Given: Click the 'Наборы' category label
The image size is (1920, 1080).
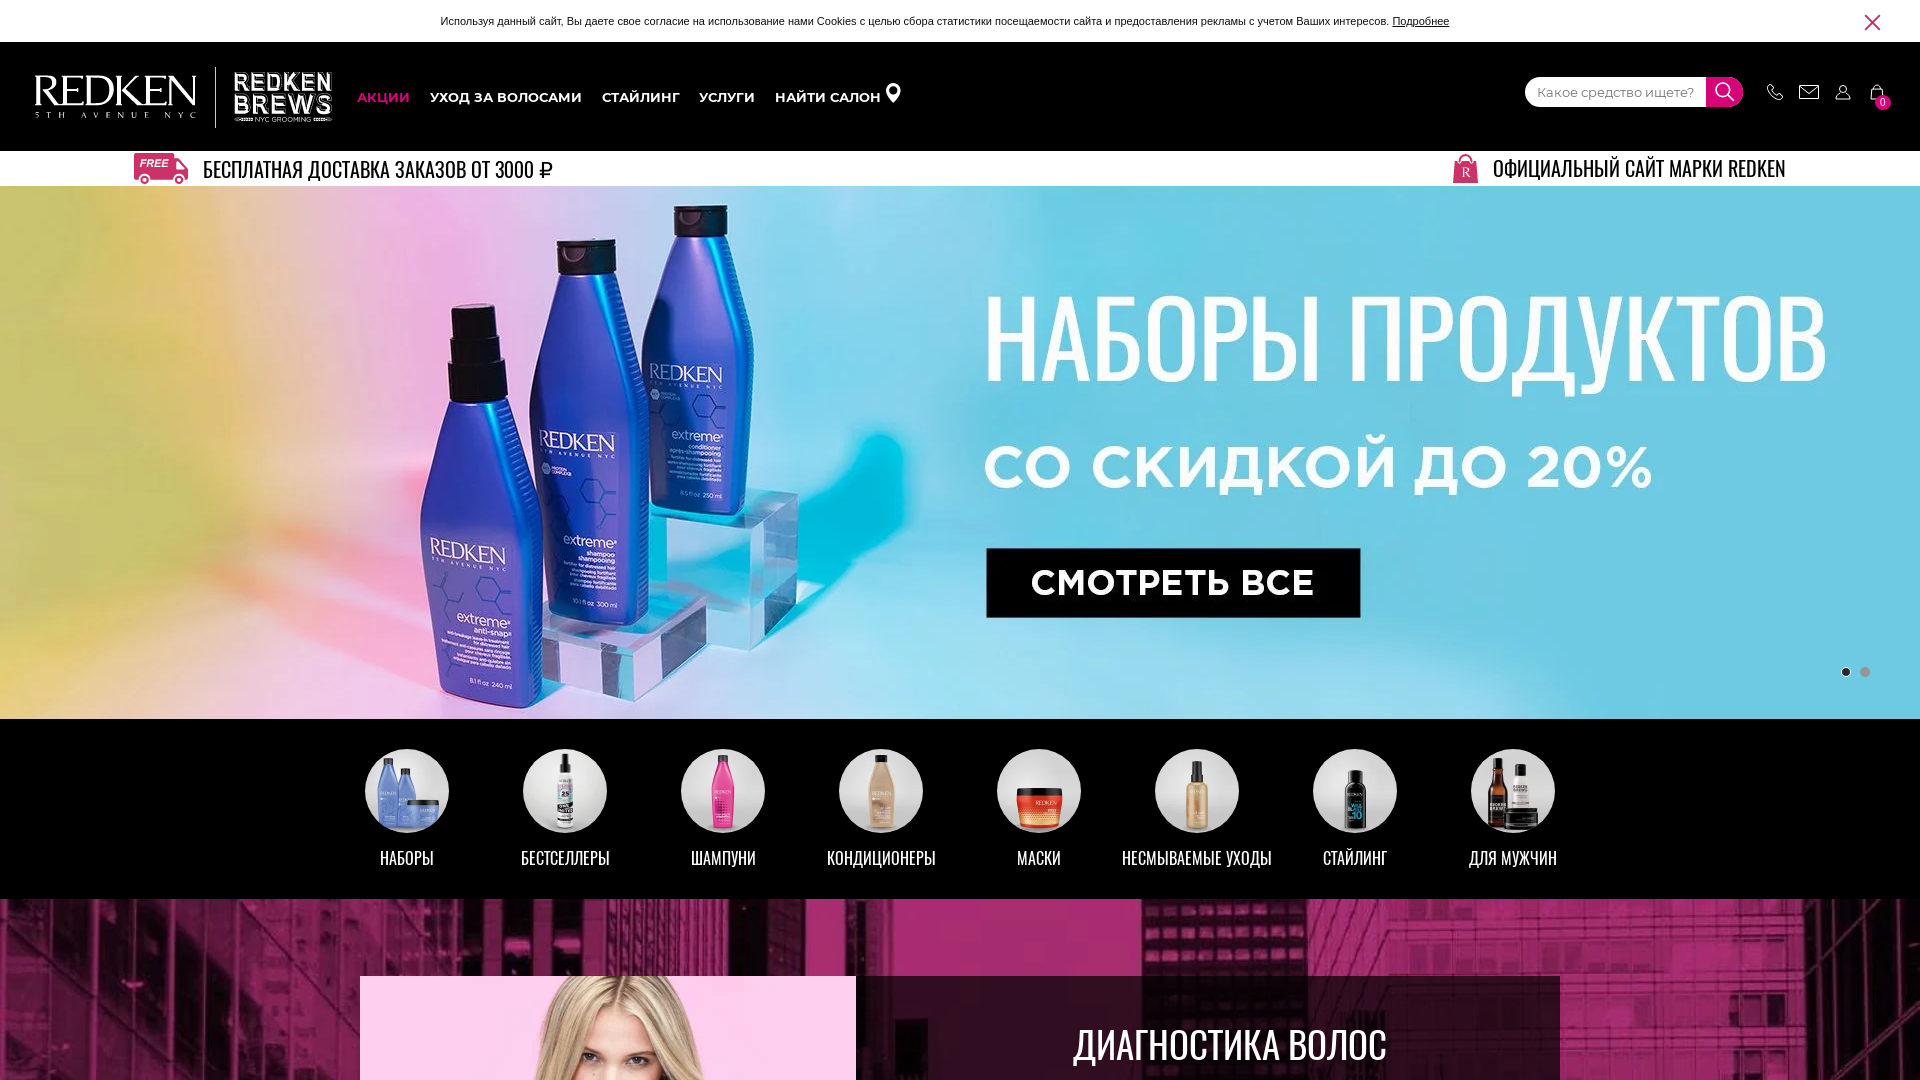Looking at the screenshot, I should tap(407, 858).
